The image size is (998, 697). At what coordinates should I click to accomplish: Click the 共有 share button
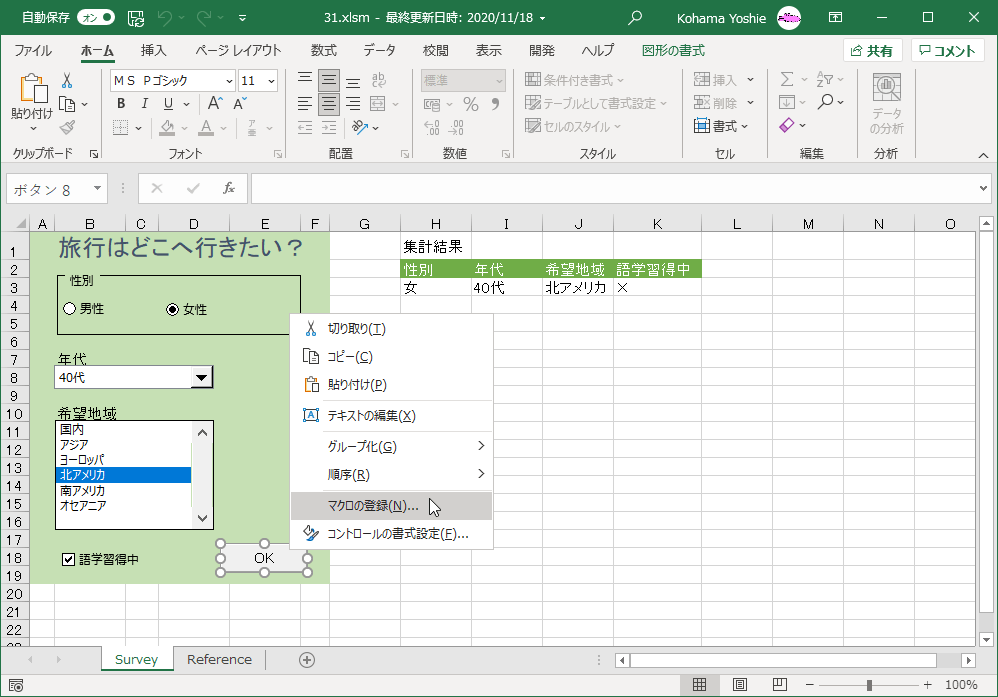[x=872, y=51]
